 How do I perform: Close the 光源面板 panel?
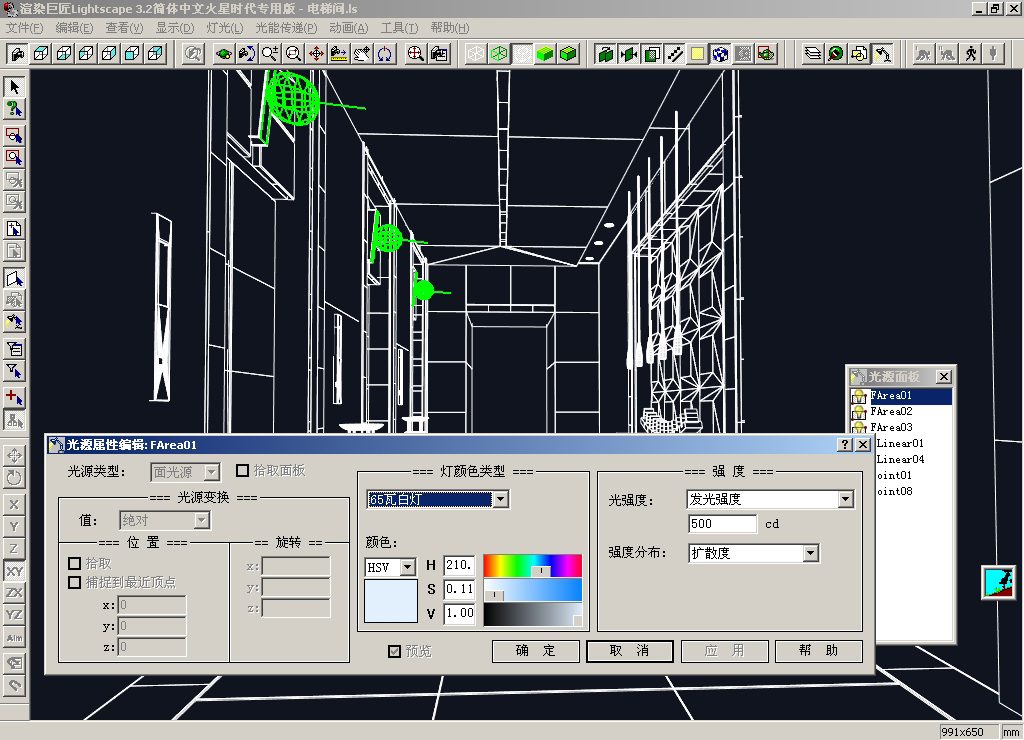tap(944, 377)
